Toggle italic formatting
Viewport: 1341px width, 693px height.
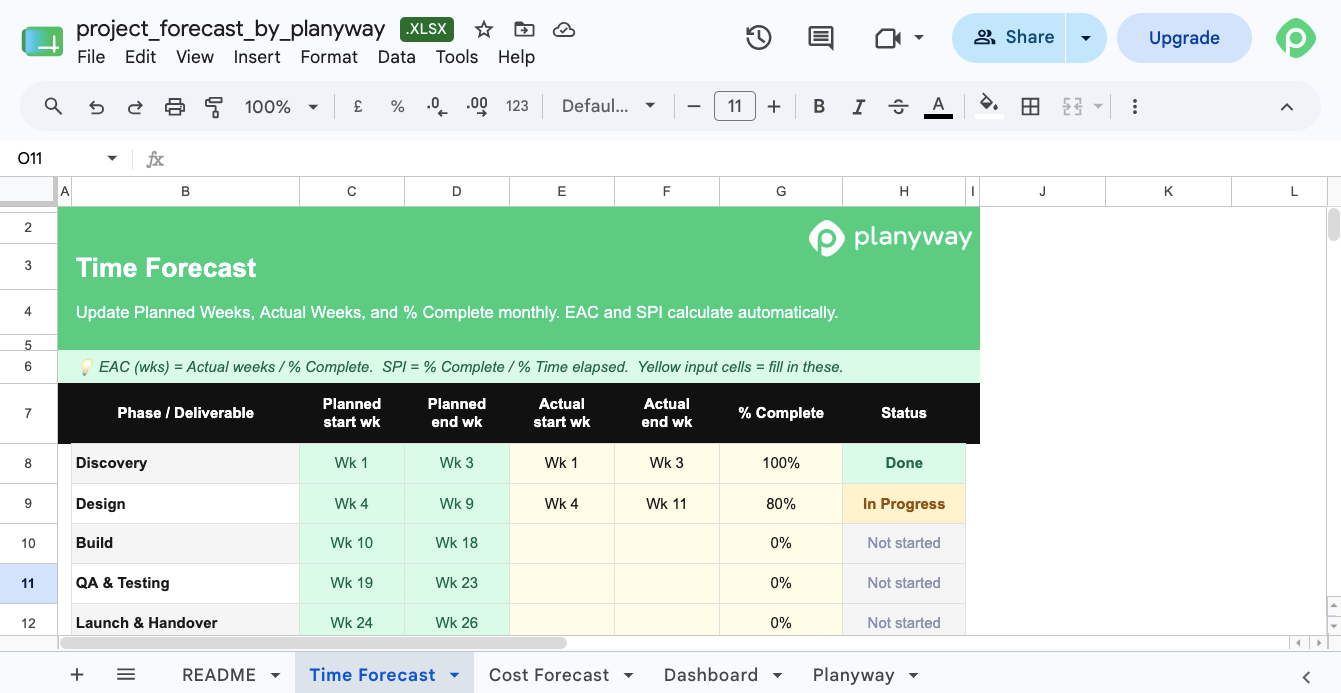coord(858,106)
